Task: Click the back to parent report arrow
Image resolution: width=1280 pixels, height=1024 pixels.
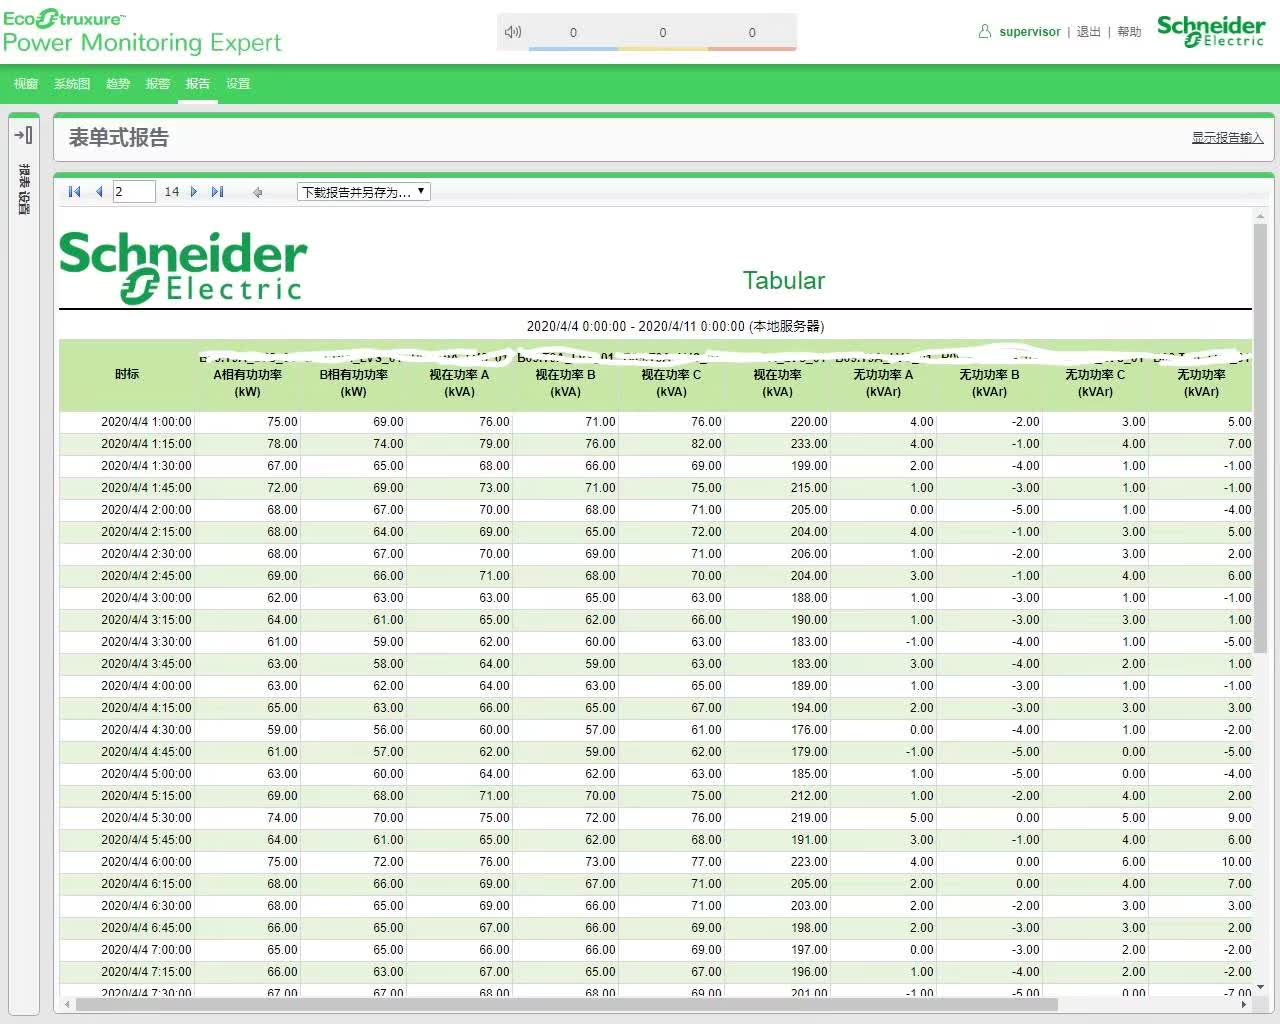Action: pos(258,192)
